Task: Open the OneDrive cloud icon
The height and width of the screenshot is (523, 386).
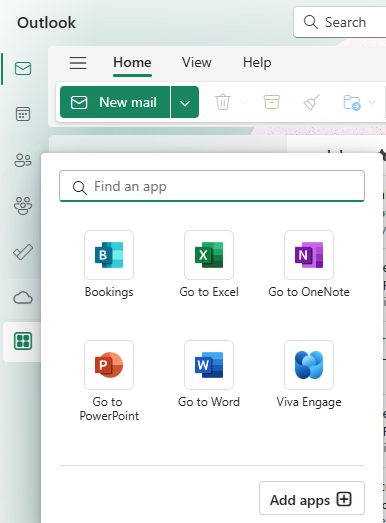Action: click(x=23, y=298)
